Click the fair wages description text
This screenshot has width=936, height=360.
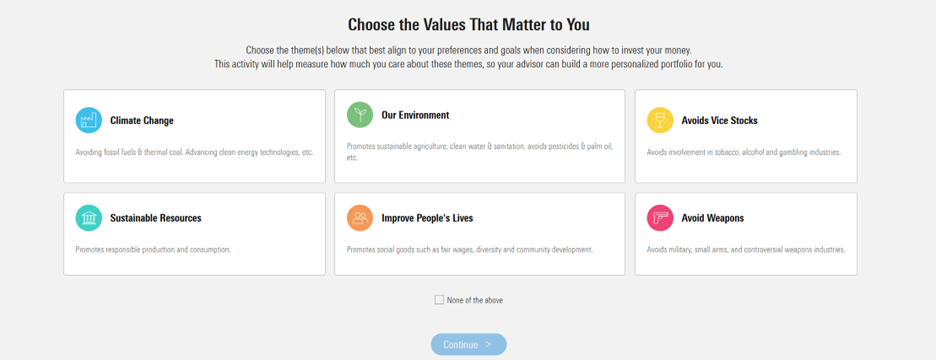coord(470,250)
